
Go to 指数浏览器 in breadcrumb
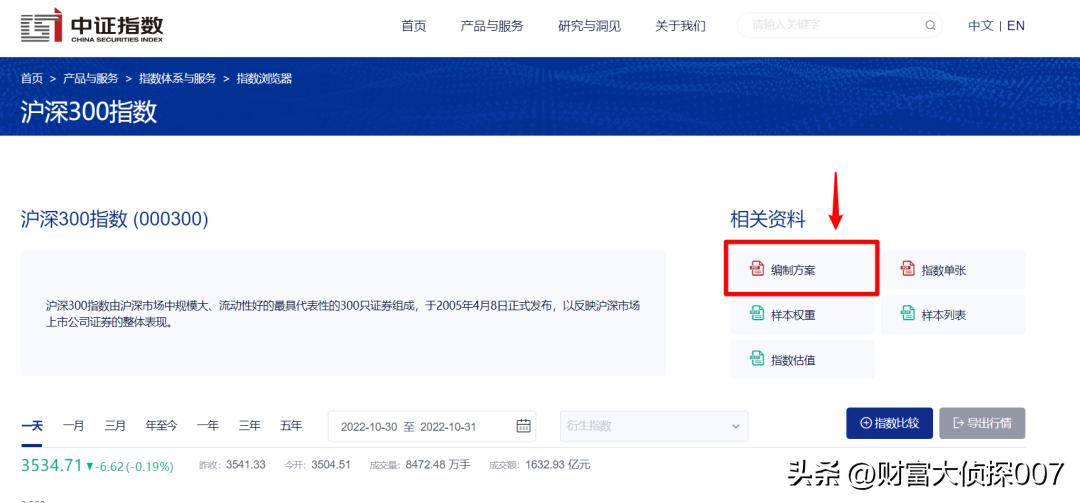coord(264,79)
